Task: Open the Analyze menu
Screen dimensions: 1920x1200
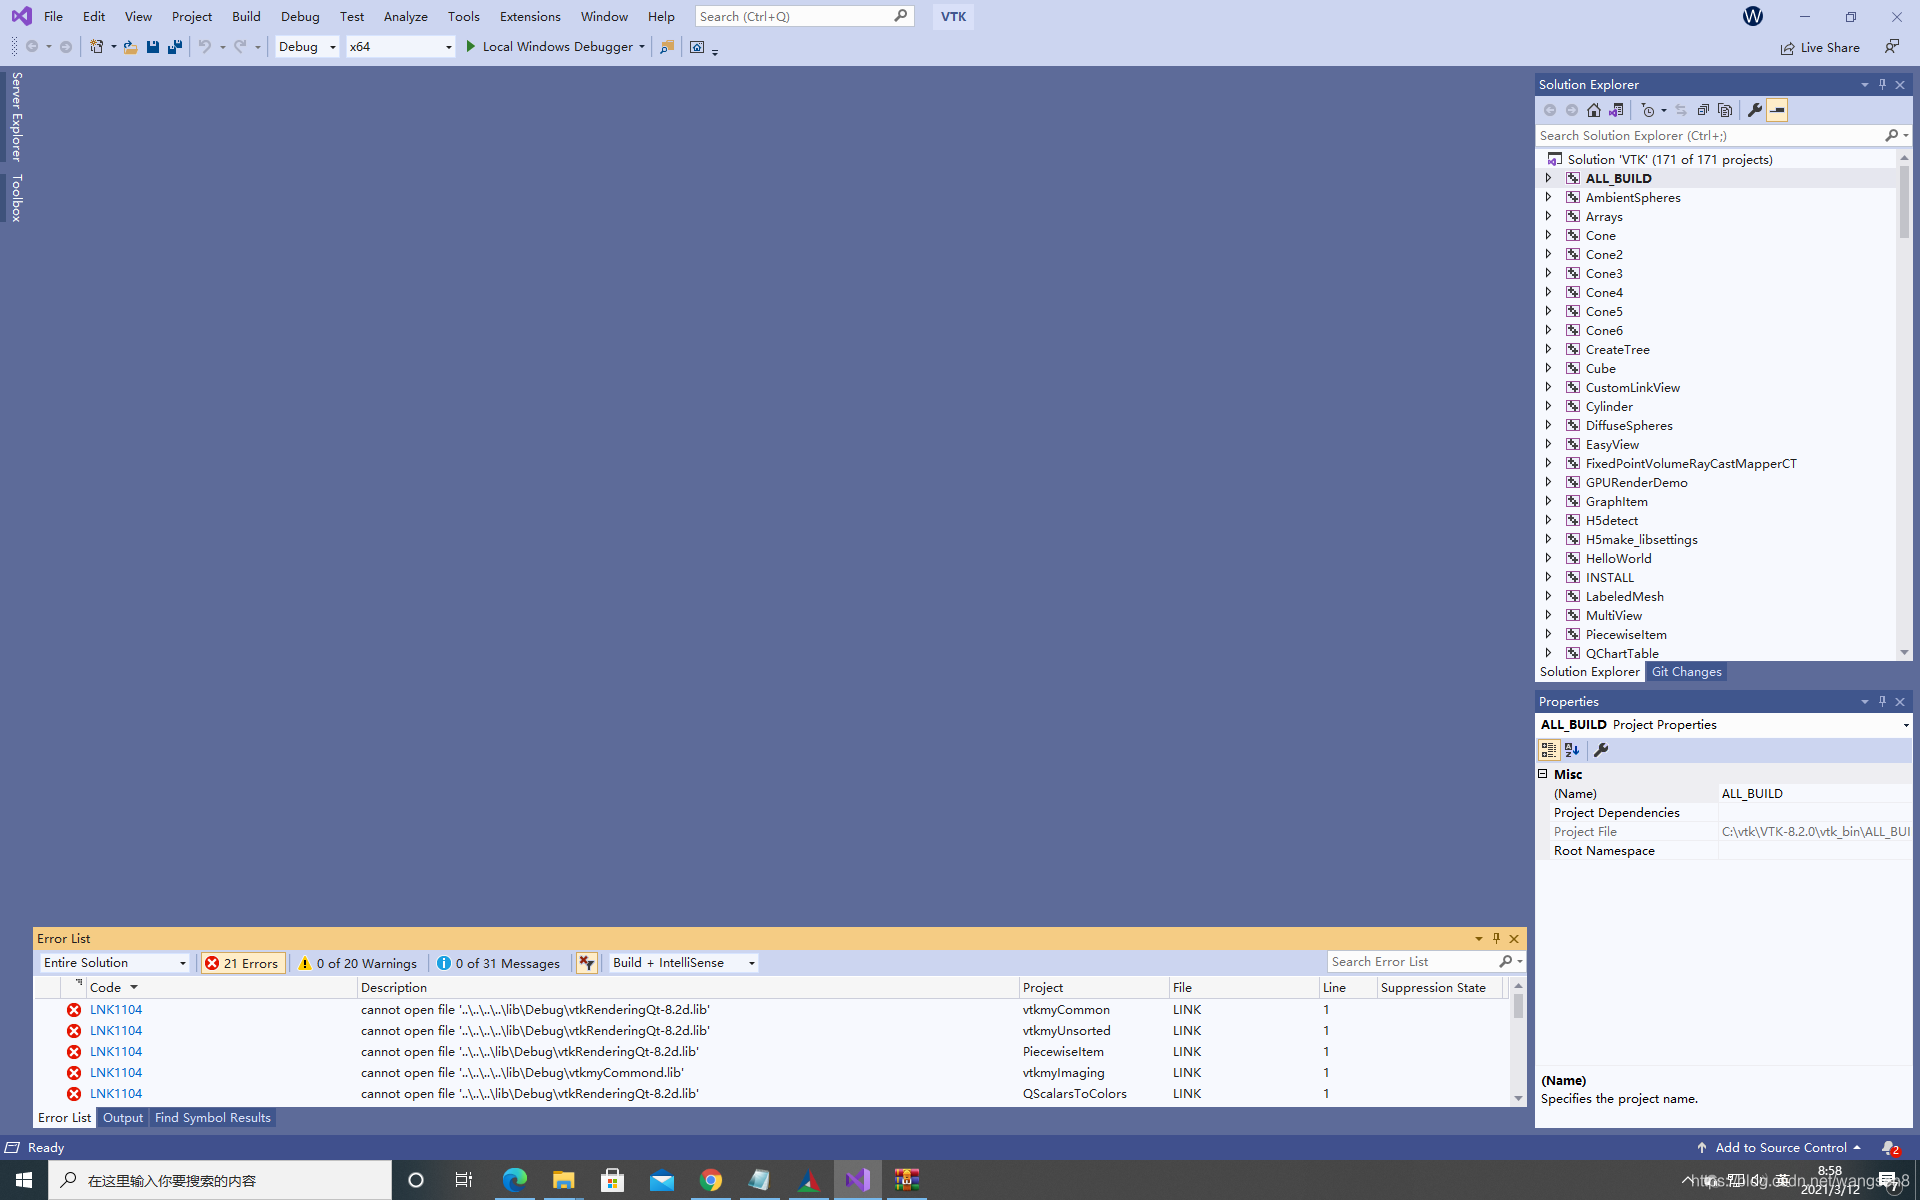Action: pyautogui.click(x=405, y=16)
